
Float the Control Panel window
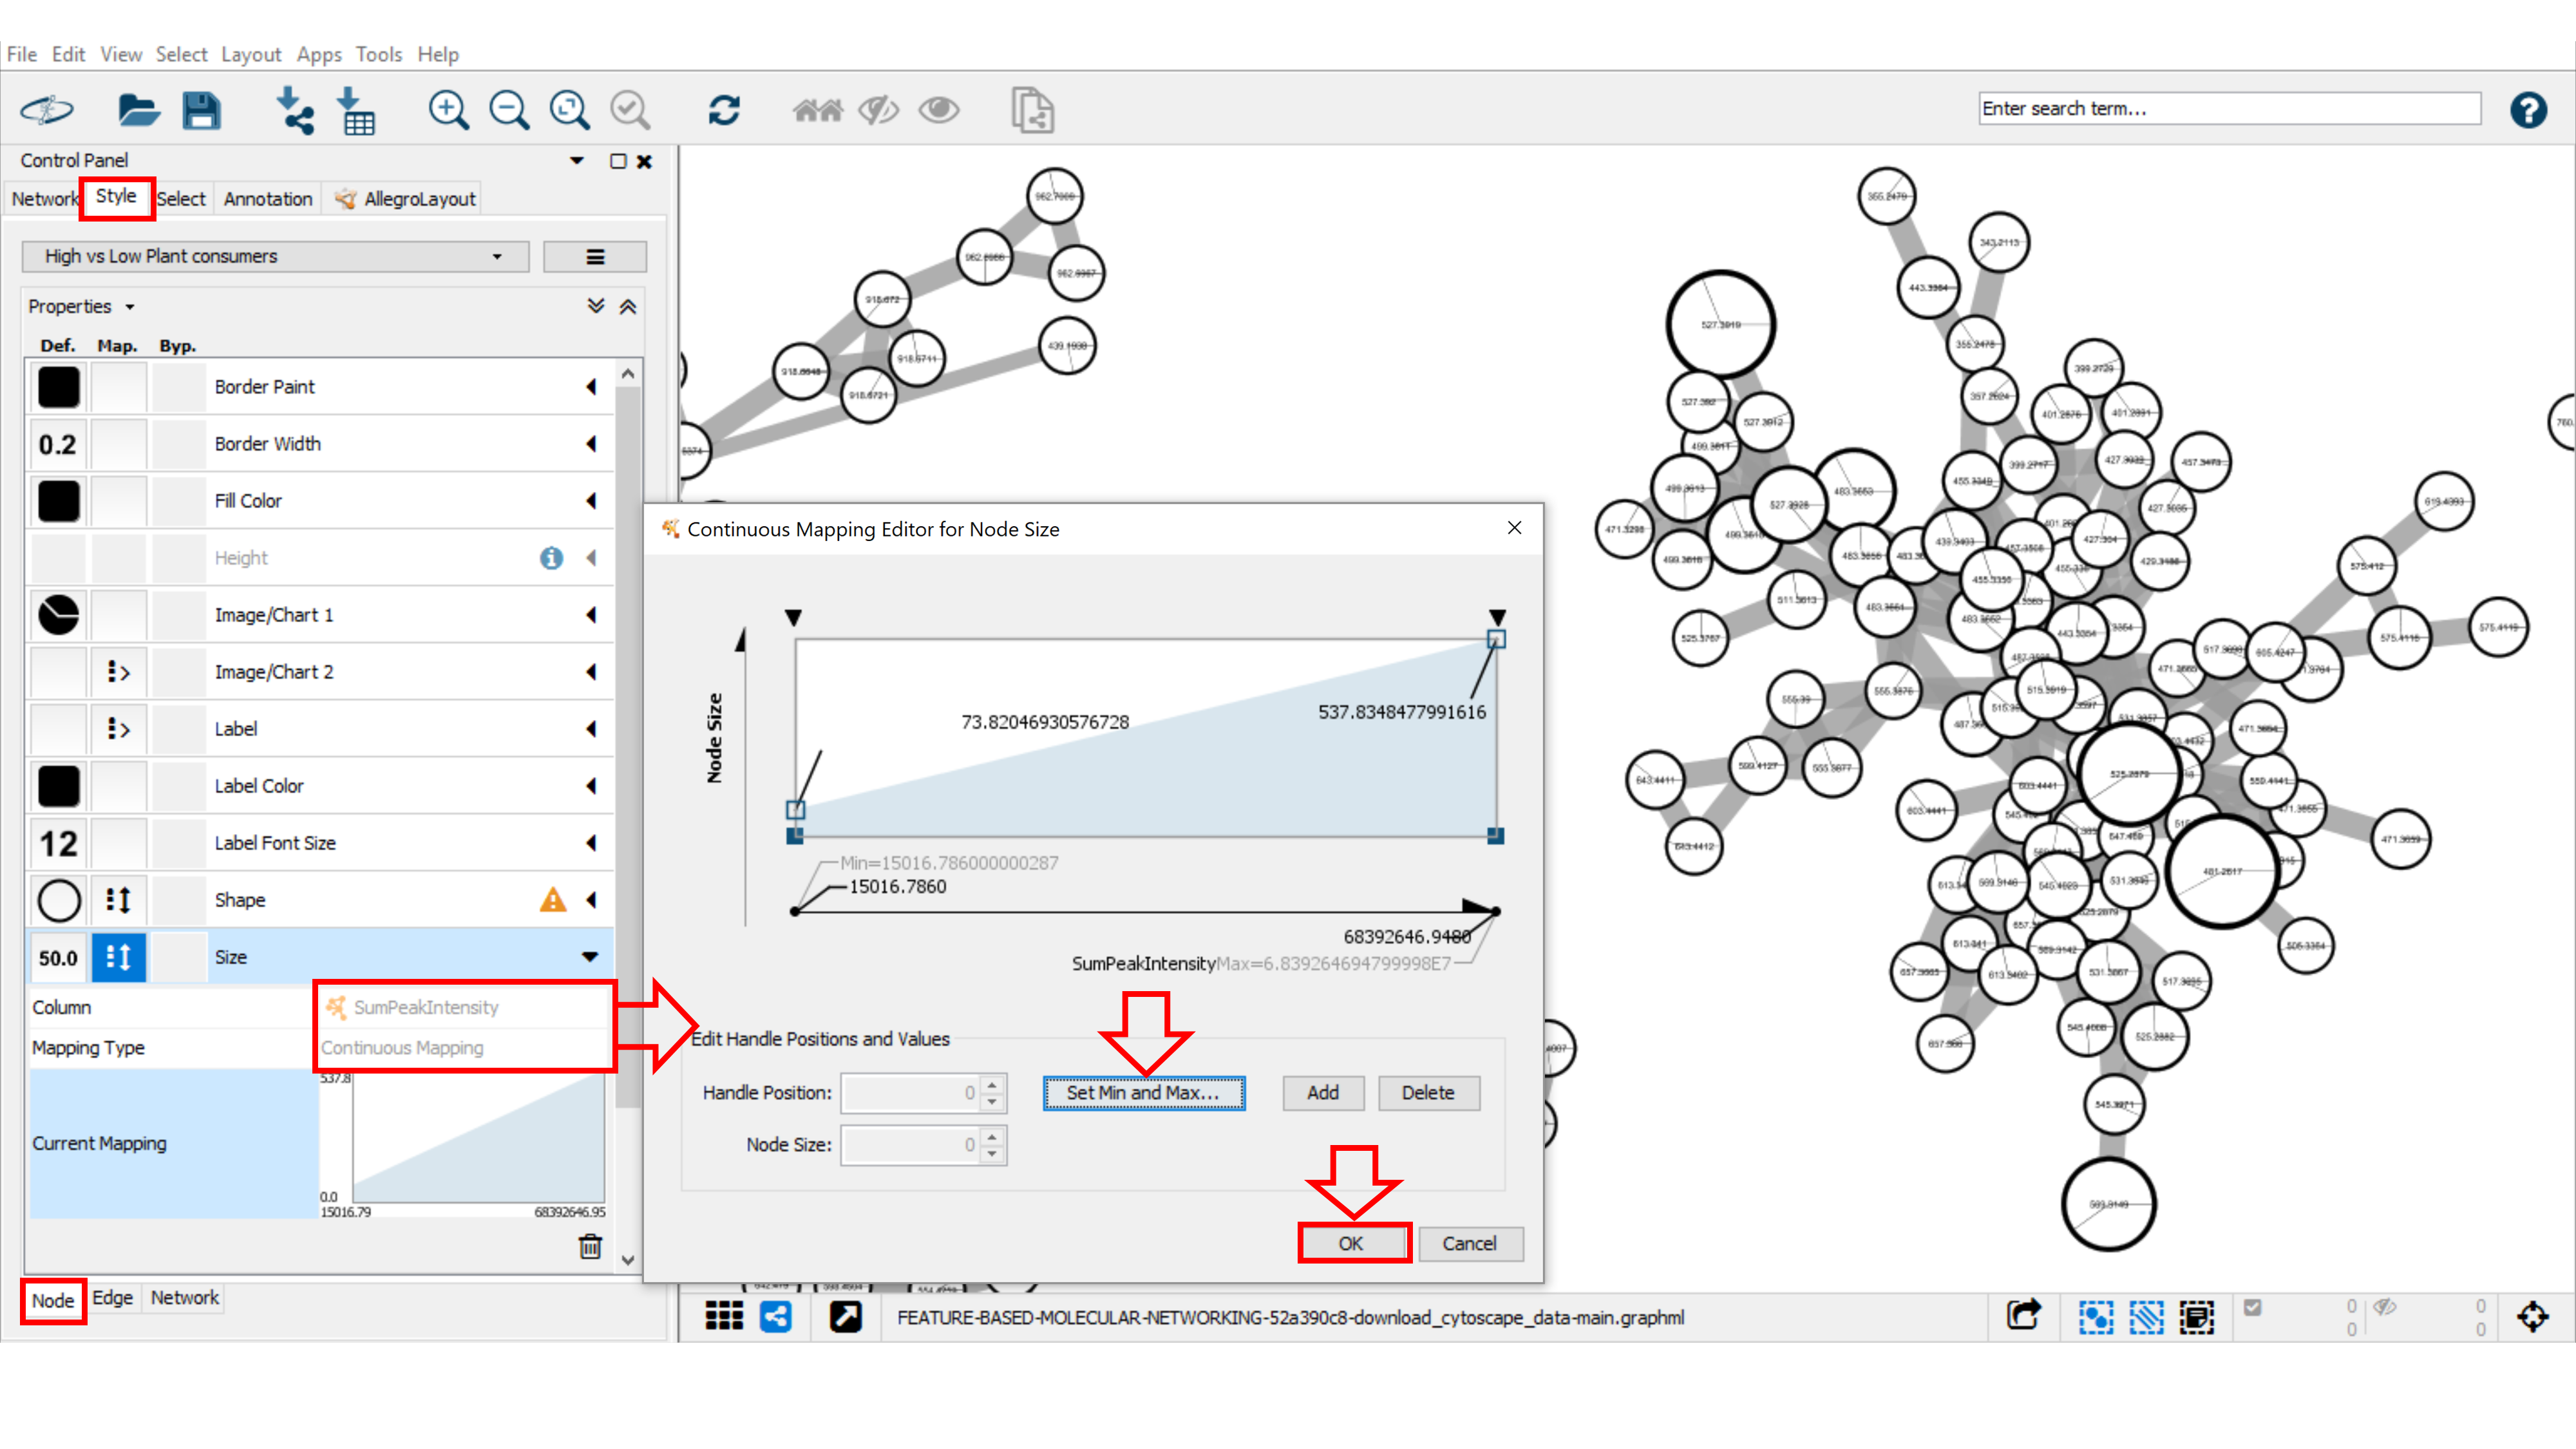(618, 161)
